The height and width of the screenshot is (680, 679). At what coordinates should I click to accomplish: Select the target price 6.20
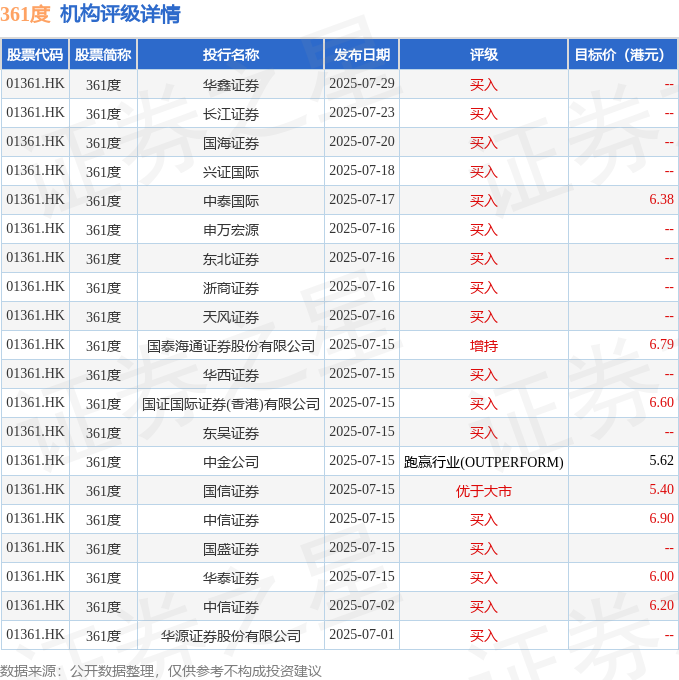(661, 605)
